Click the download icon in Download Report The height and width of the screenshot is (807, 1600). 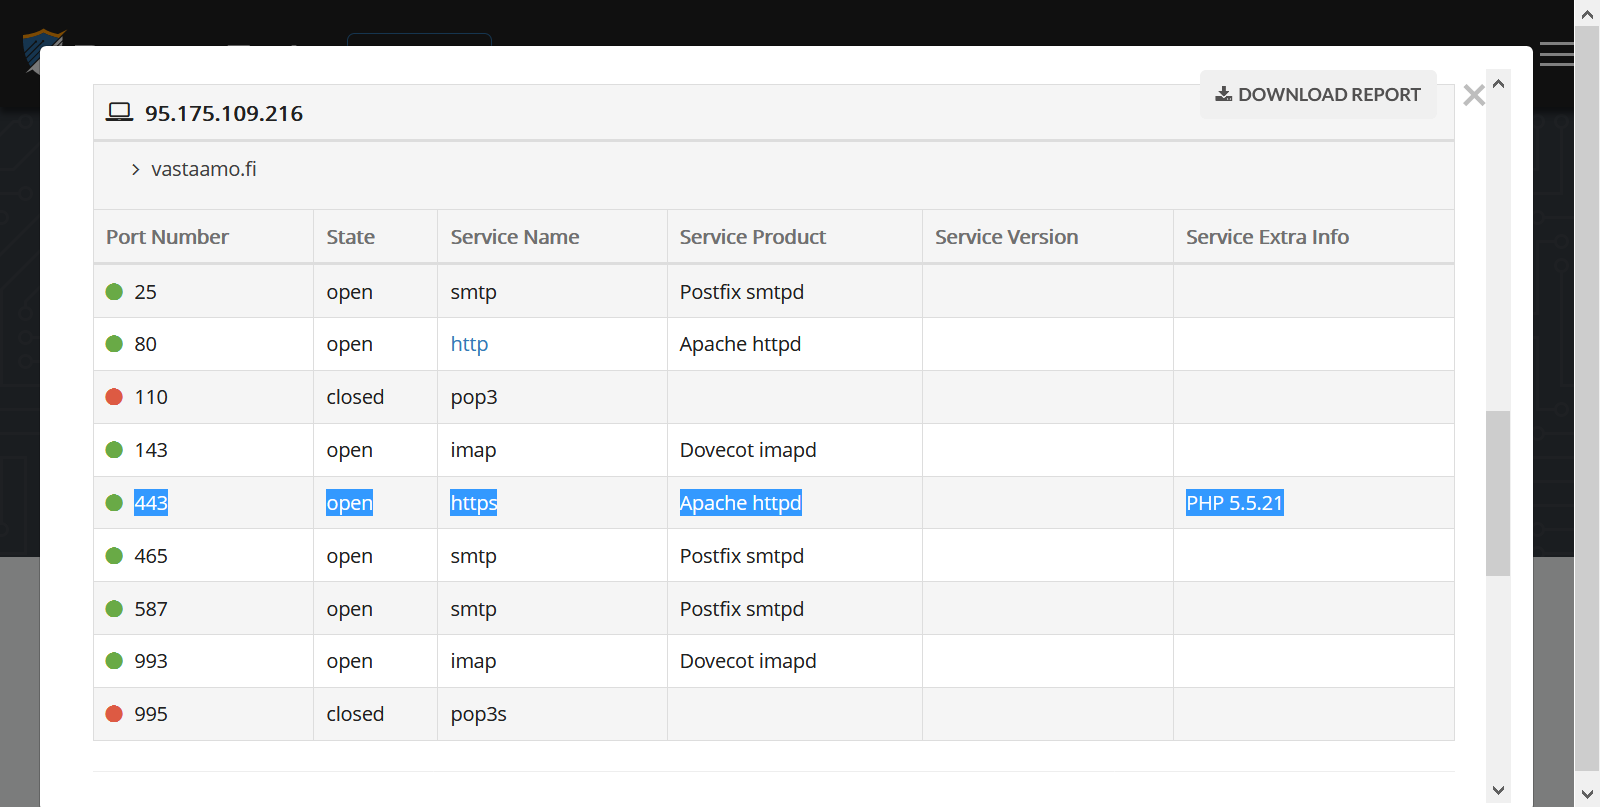[x=1223, y=94]
